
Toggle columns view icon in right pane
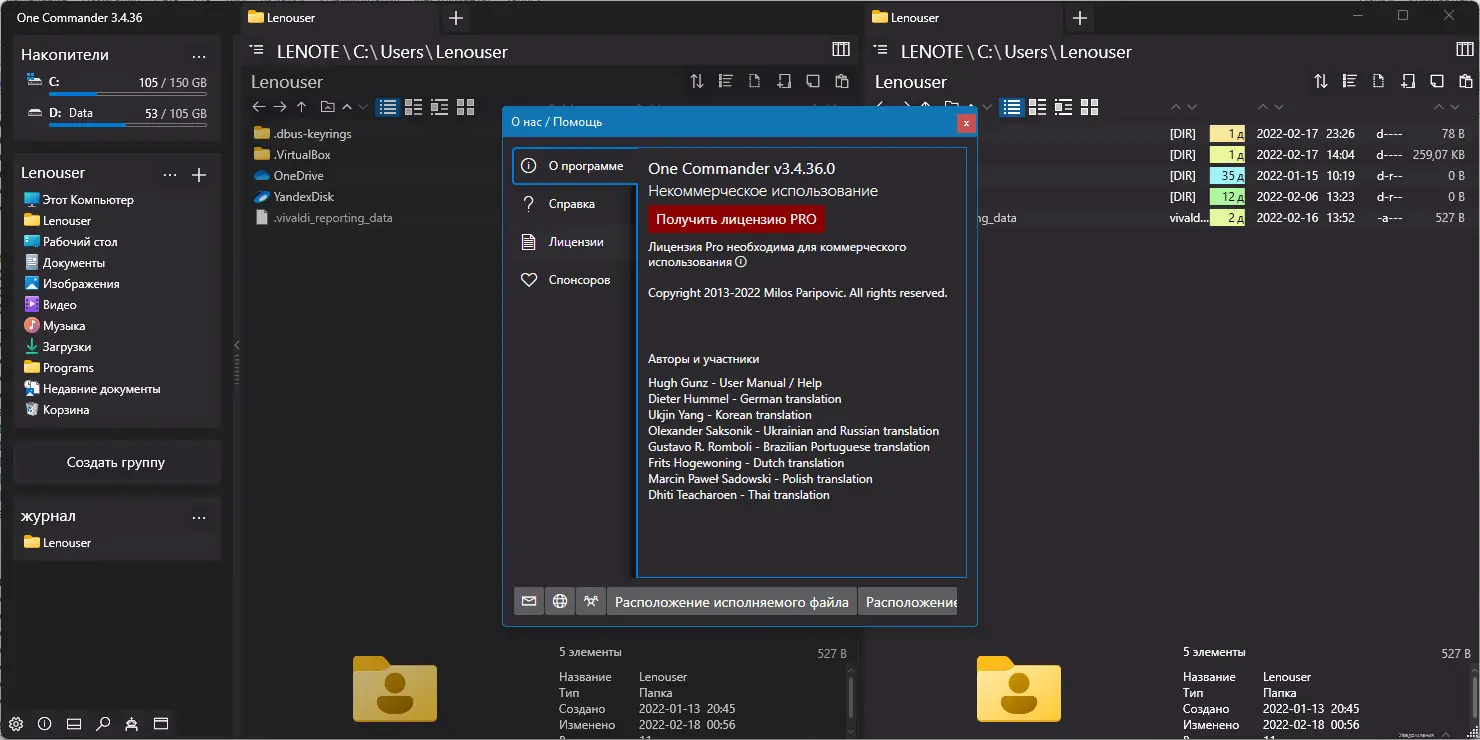pyautogui.click(x=1465, y=50)
